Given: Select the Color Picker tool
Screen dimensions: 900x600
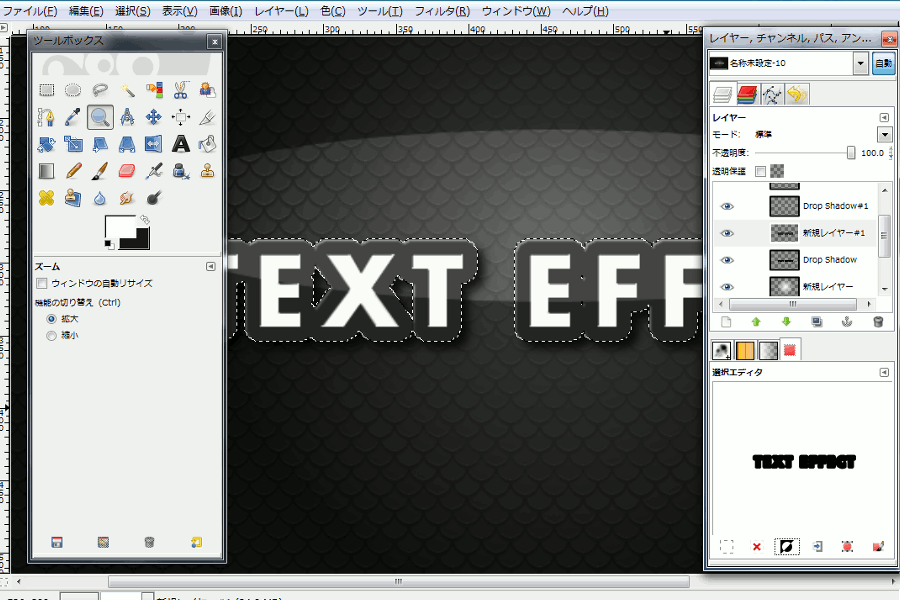Looking at the screenshot, I should pyautogui.click(x=73, y=117).
